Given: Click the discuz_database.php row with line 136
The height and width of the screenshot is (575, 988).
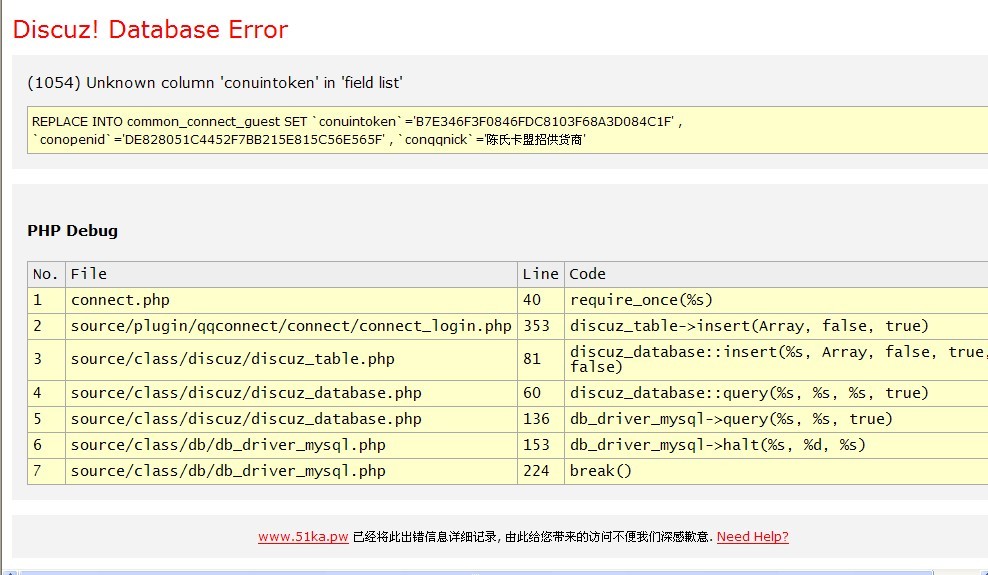Looking at the screenshot, I should (246, 419).
